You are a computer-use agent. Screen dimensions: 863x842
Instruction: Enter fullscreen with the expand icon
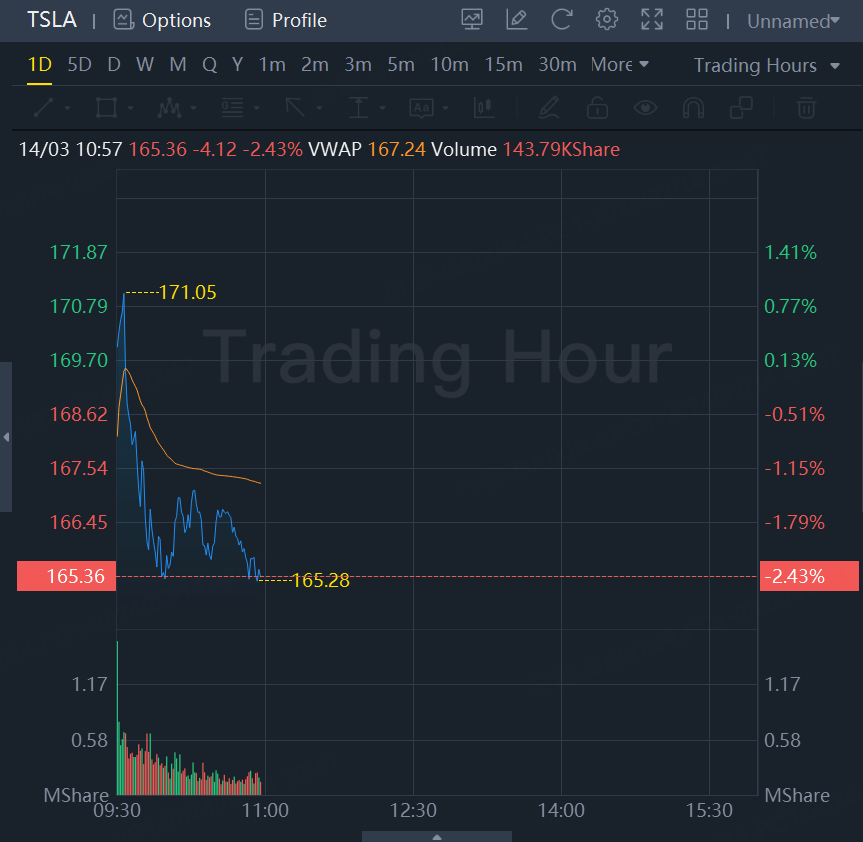(x=652, y=20)
